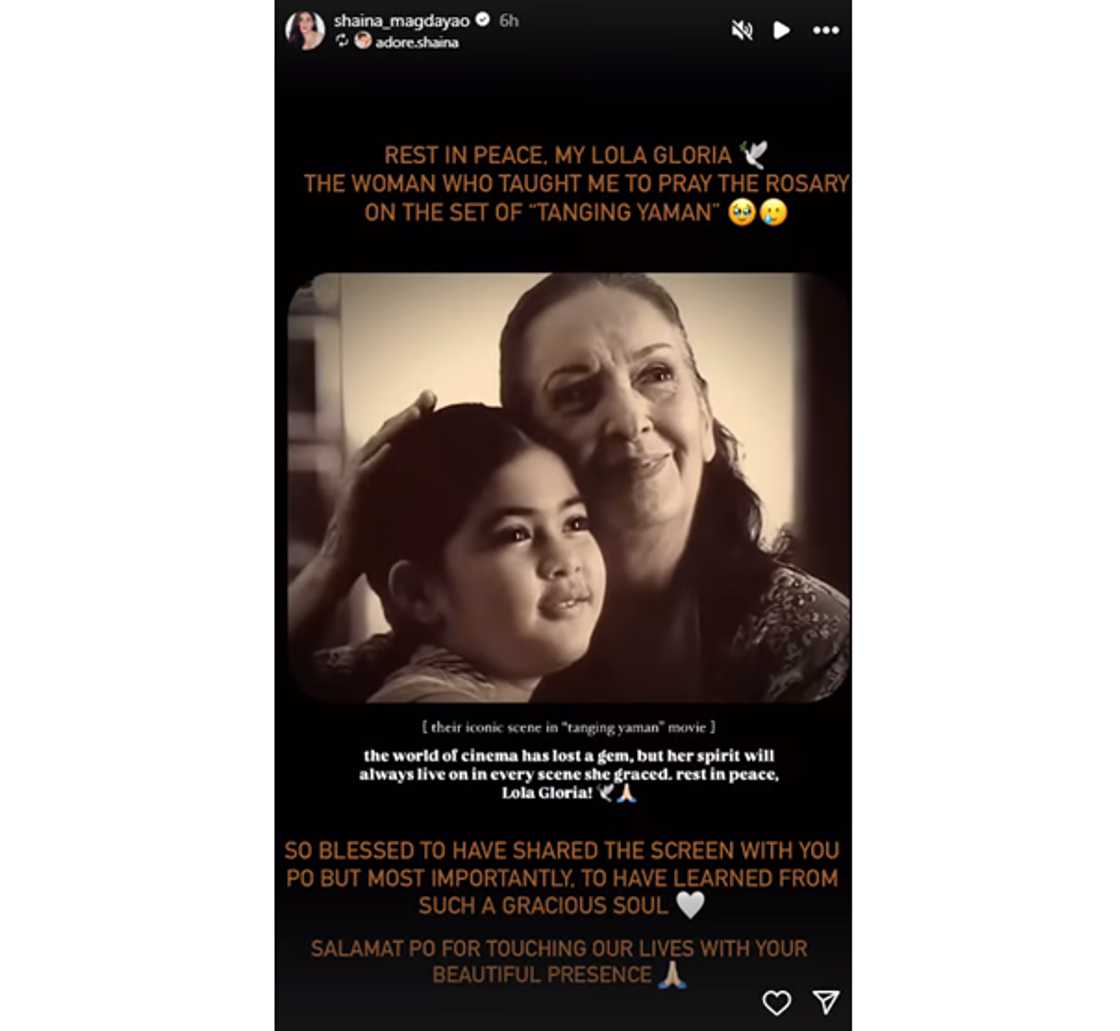Click the dove emoji after Lola Gloria

[754, 154]
